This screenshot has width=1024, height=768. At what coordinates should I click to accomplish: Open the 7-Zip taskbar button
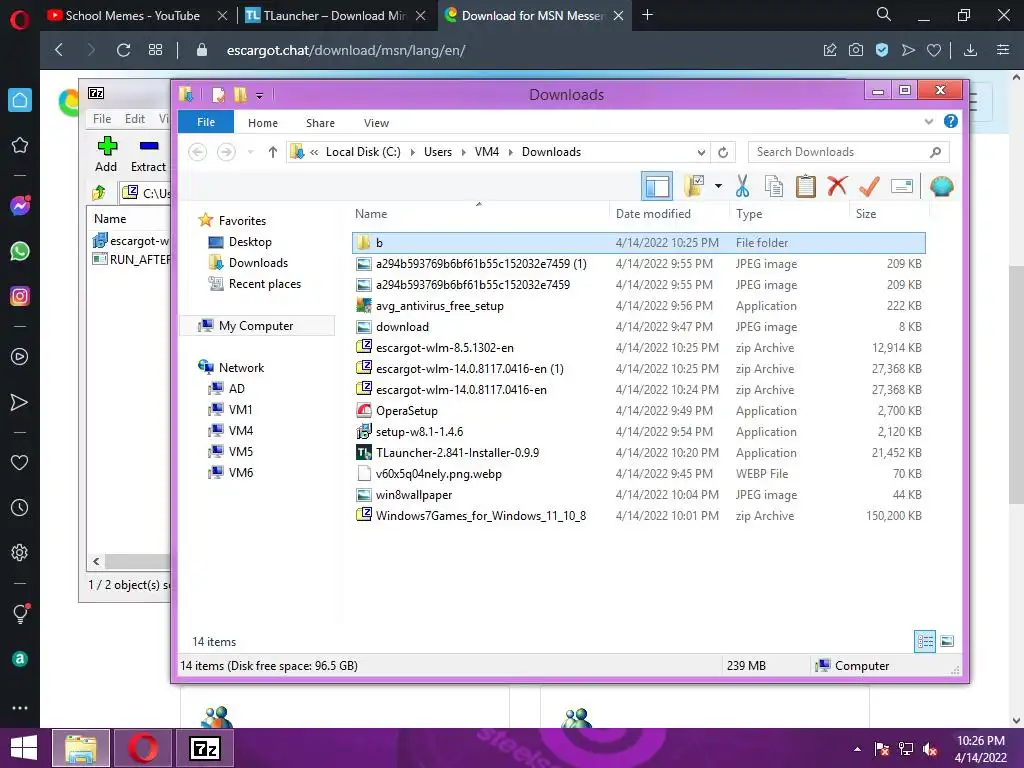point(205,748)
